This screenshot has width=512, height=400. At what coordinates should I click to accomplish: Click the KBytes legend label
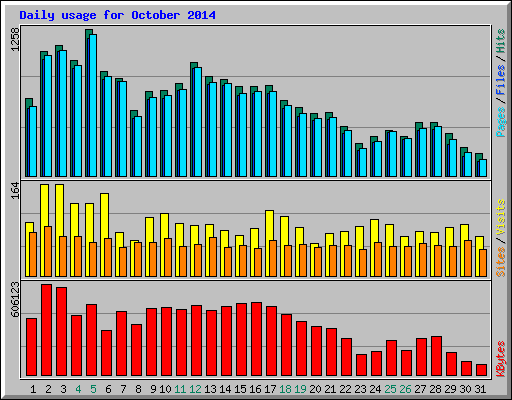pyautogui.click(x=501, y=359)
